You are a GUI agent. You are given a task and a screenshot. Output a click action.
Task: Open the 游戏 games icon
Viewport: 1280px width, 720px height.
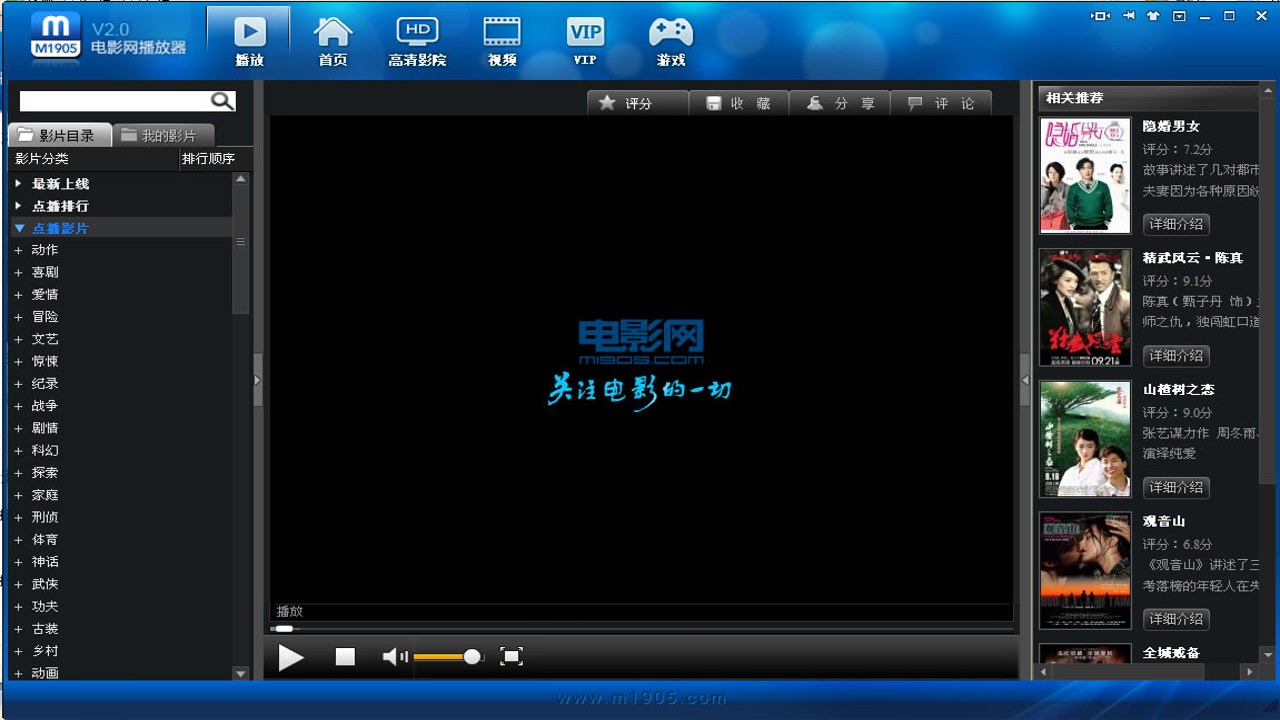(x=670, y=40)
